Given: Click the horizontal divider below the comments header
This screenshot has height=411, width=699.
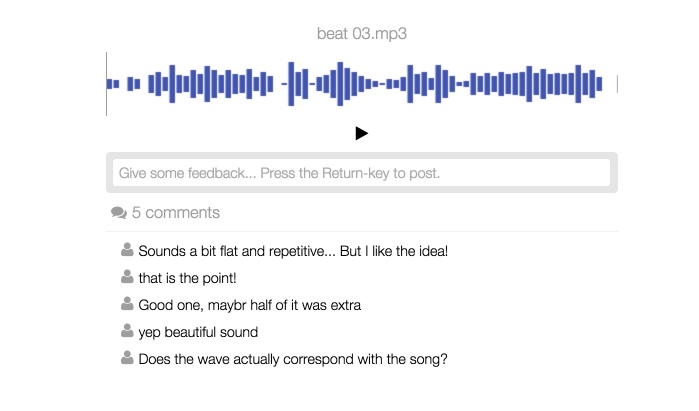Looking at the screenshot, I should 362,231.
